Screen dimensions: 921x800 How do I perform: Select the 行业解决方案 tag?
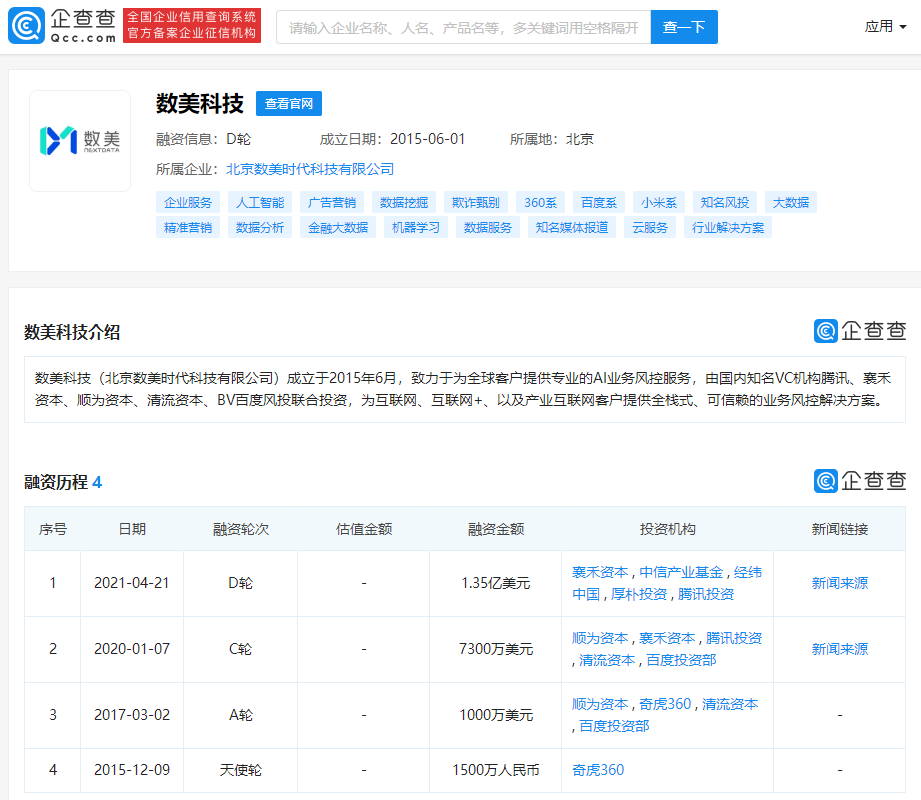click(728, 227)
